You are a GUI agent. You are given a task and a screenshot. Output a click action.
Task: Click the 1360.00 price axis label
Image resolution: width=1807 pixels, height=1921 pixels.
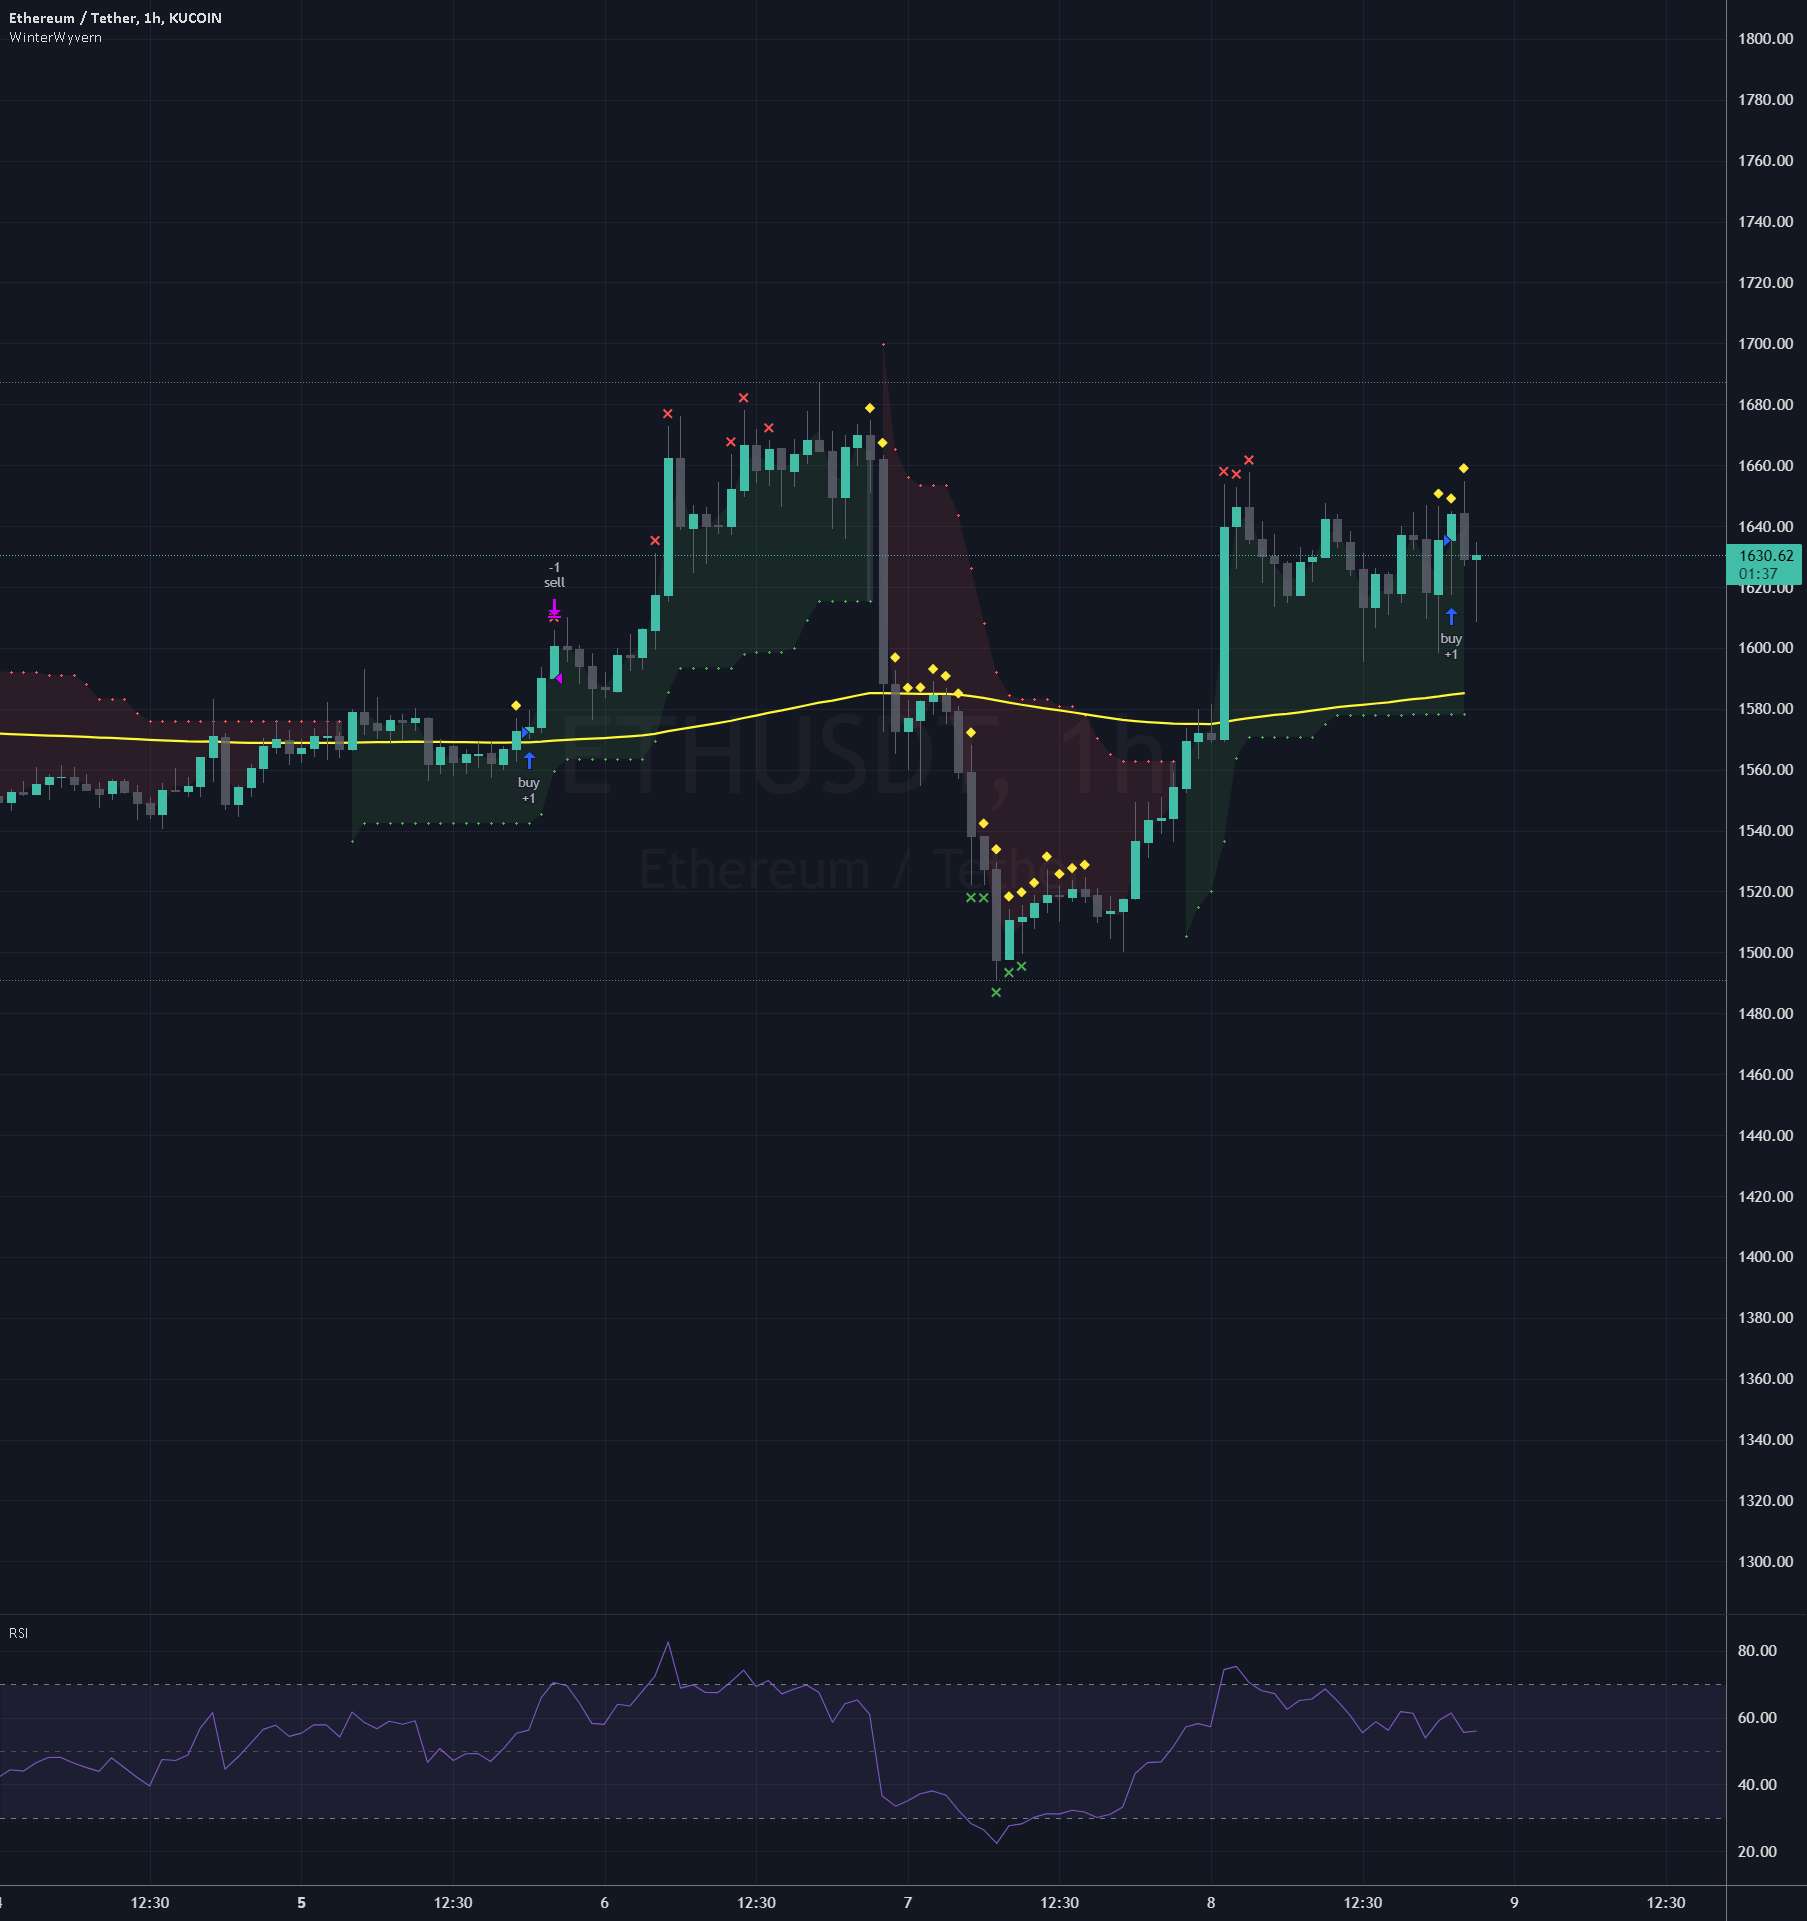(x=1765, y=1379)
